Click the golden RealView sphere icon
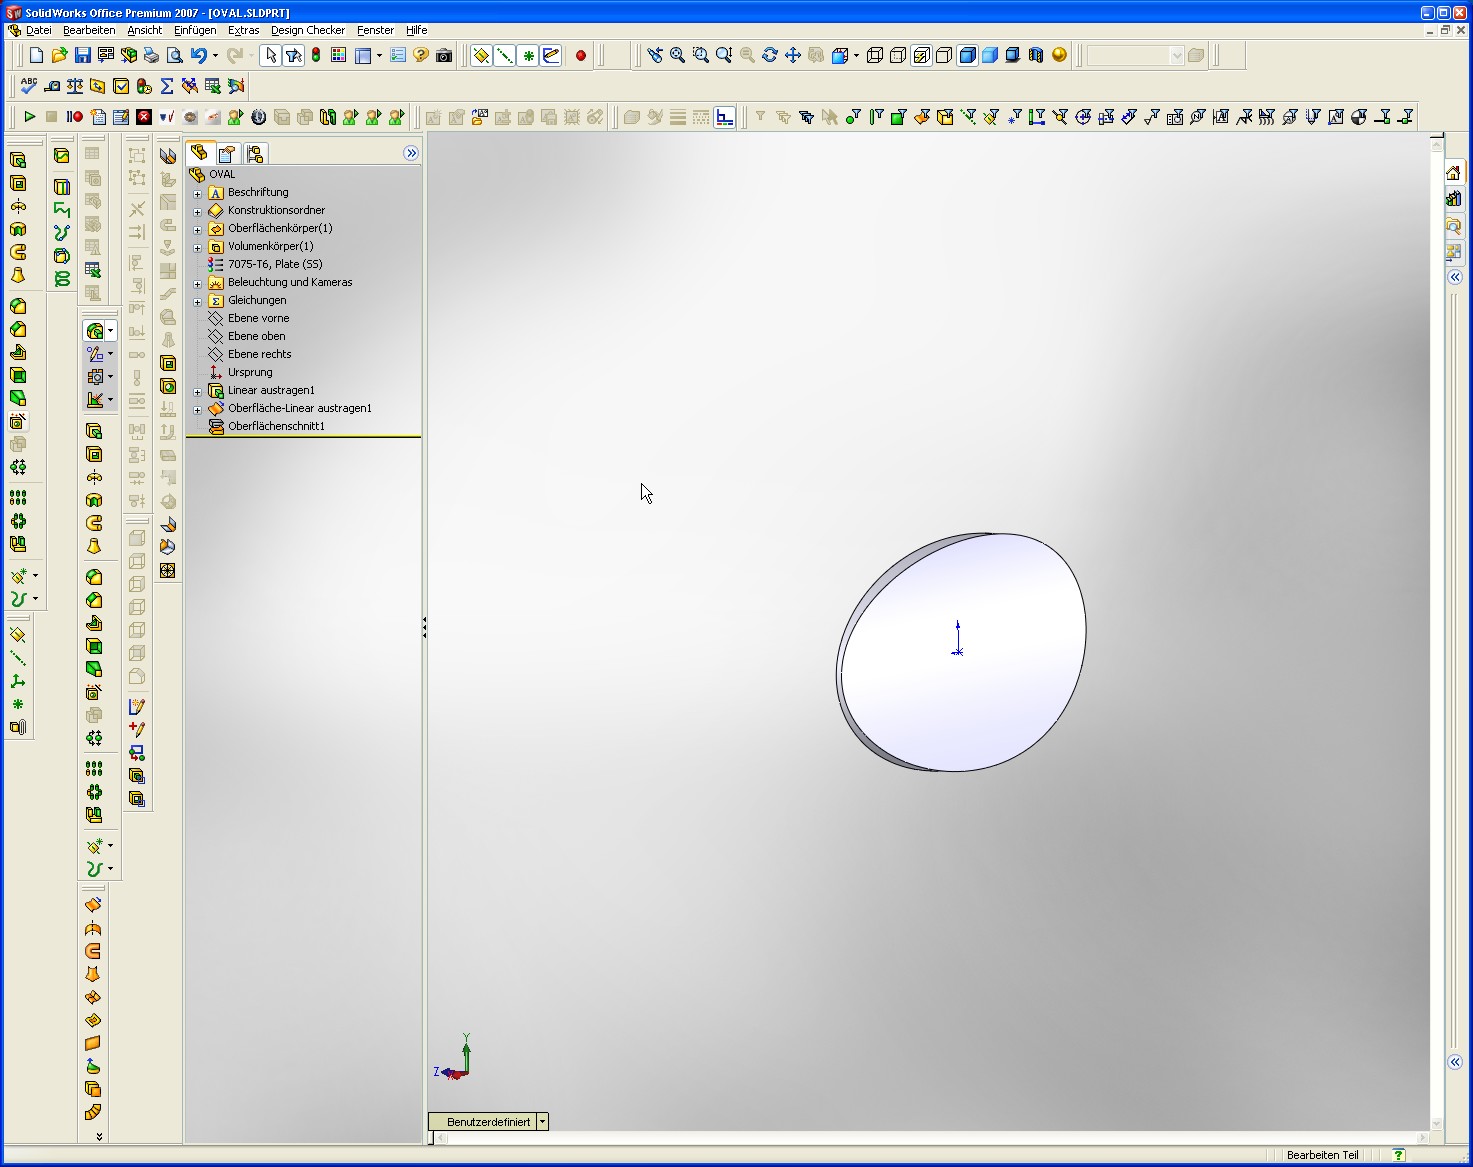 pyautogui.click(x=1059, y=55)
